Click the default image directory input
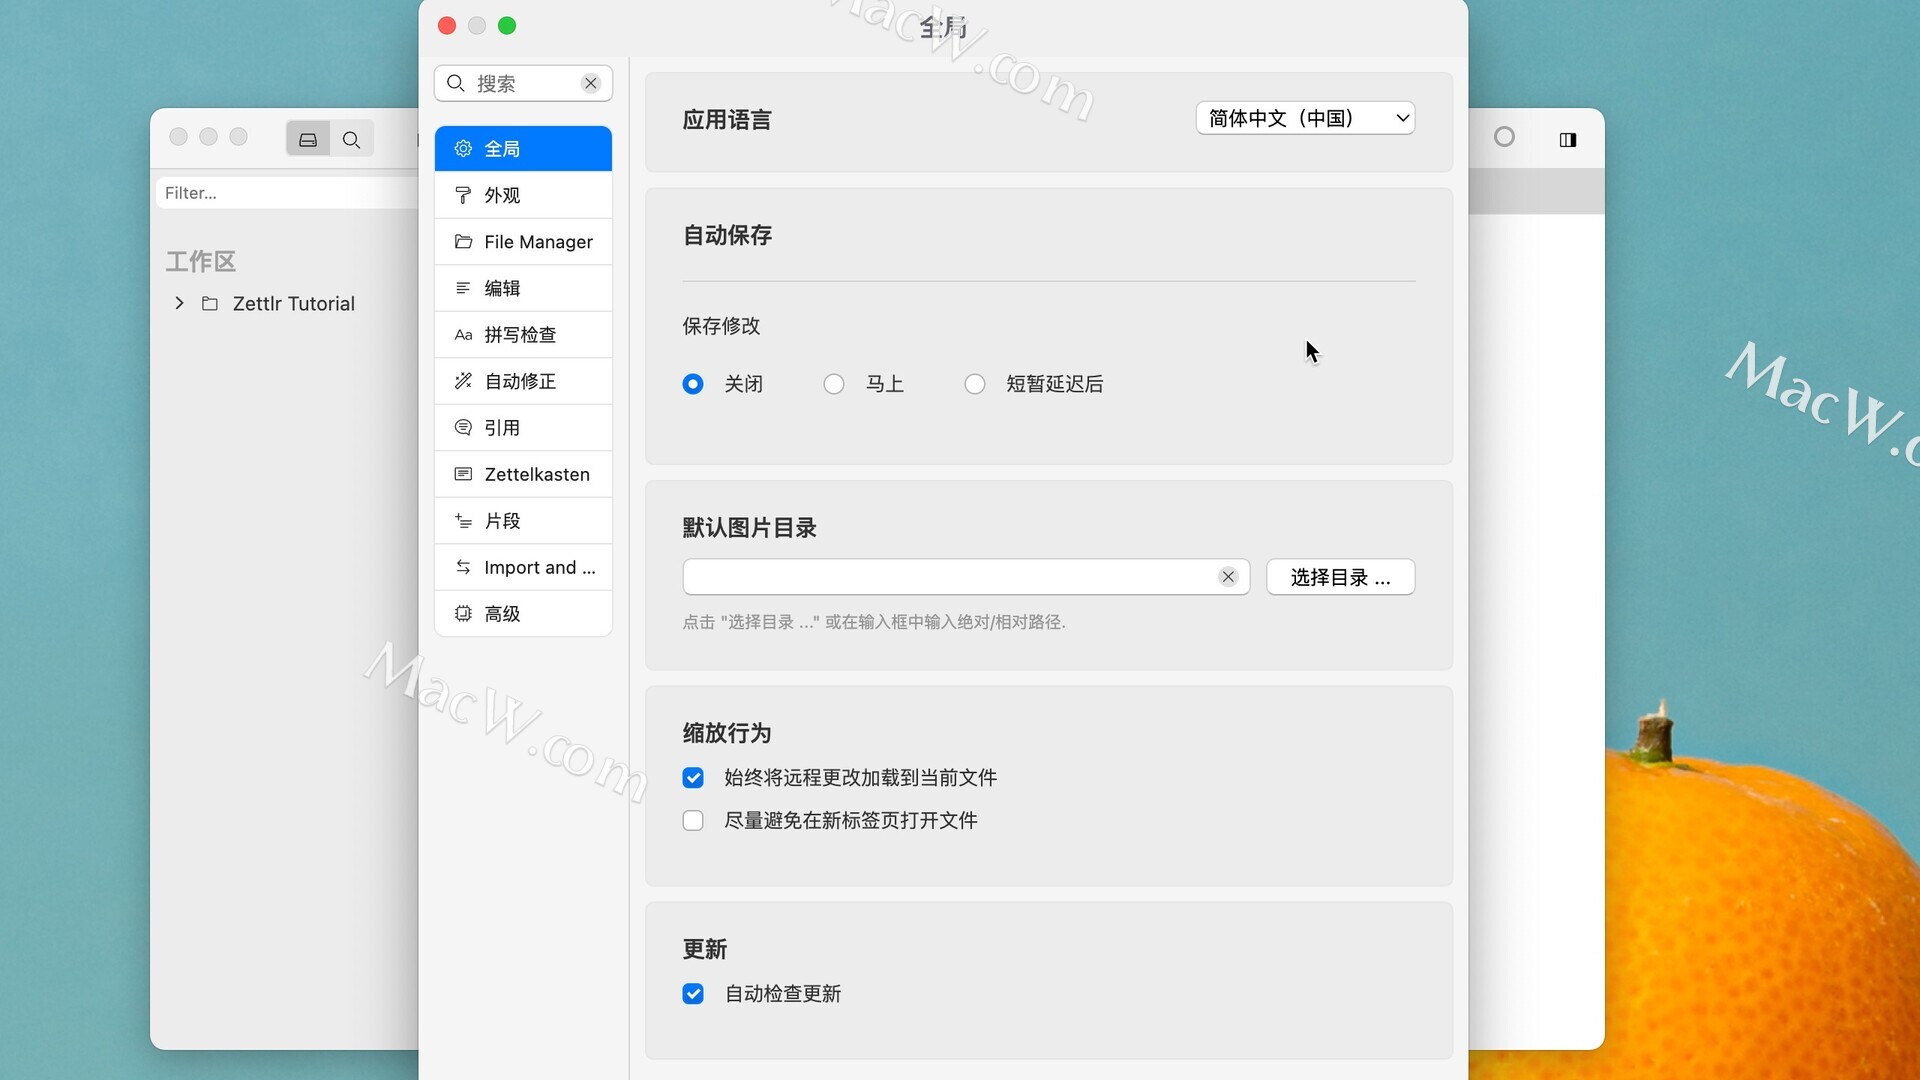 click(966, 577)
